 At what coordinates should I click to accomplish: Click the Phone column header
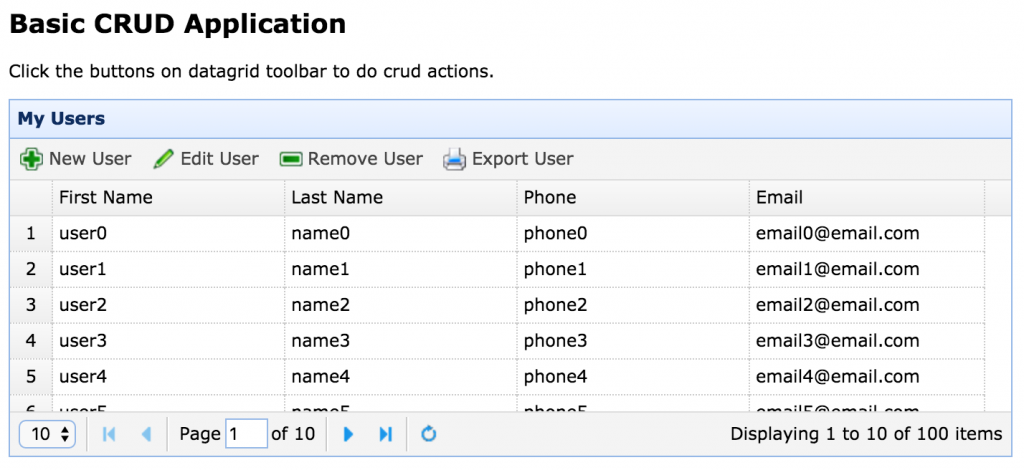tap(550, 197)
